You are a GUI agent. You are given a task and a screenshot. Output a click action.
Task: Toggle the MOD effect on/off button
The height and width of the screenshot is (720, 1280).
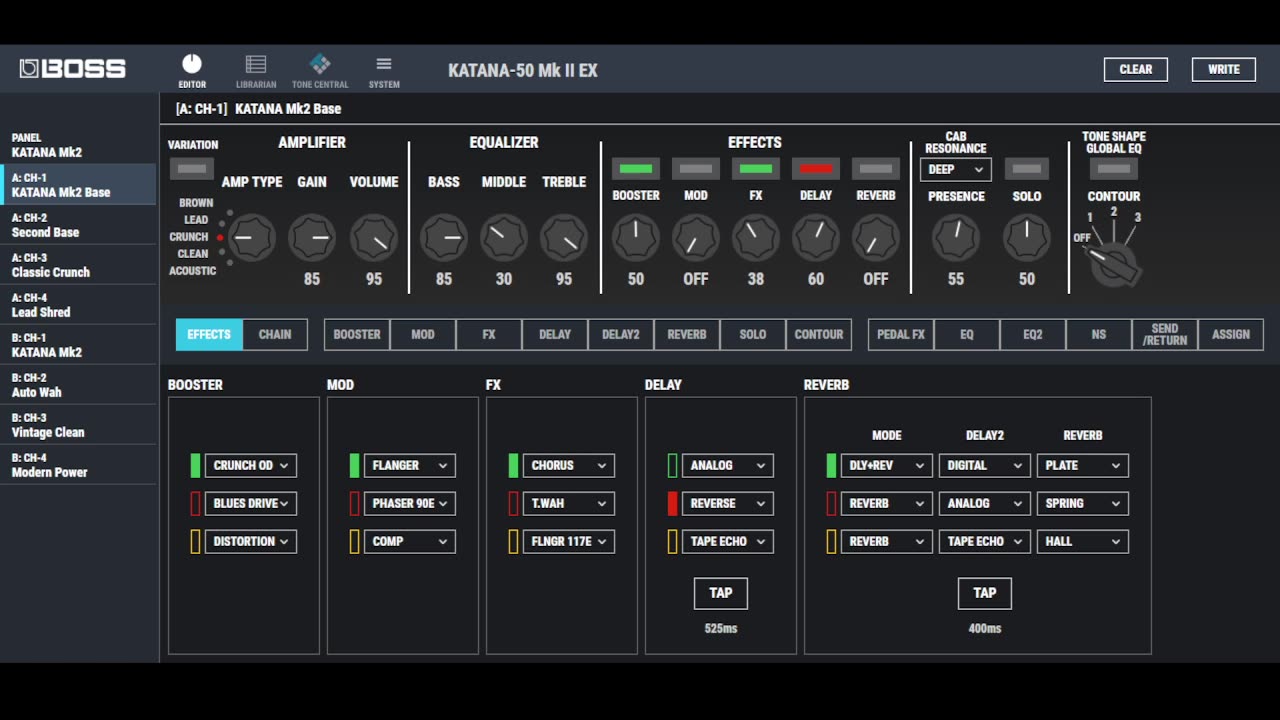pos(696,169)
